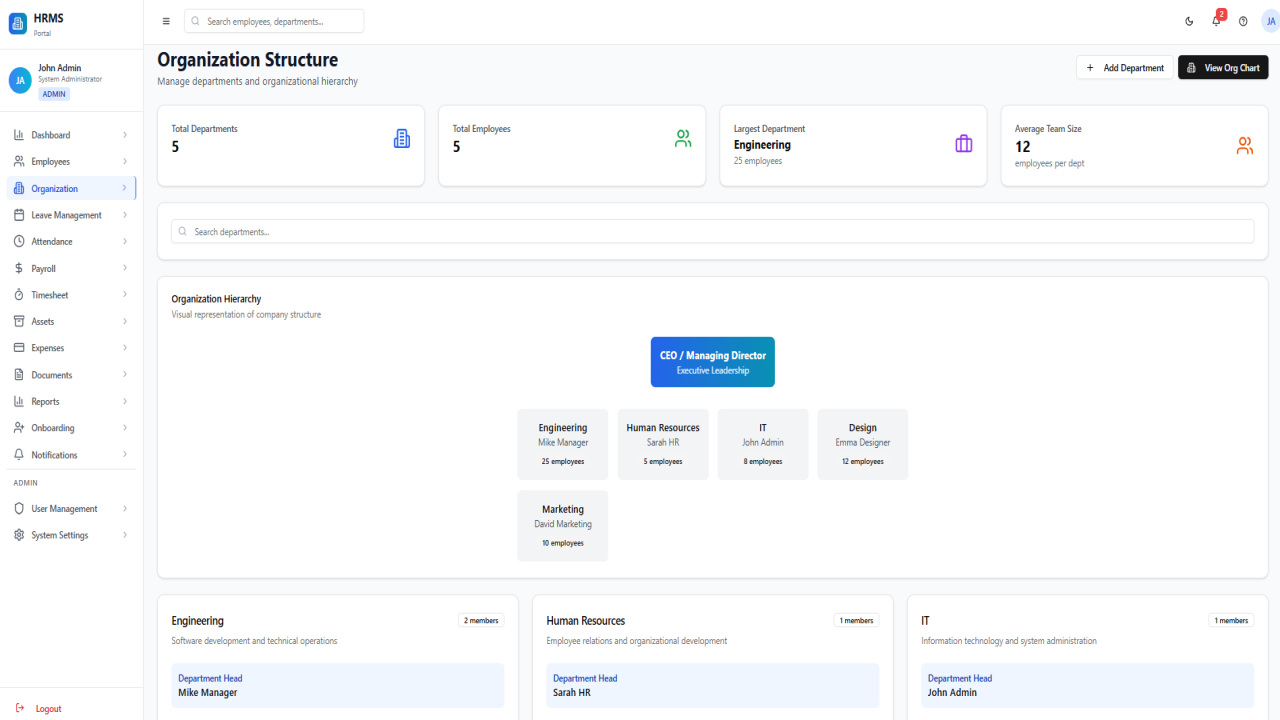Click the Total Departments building icon
This screenshot has width=1280, height=720.
(x=401, y=139)
